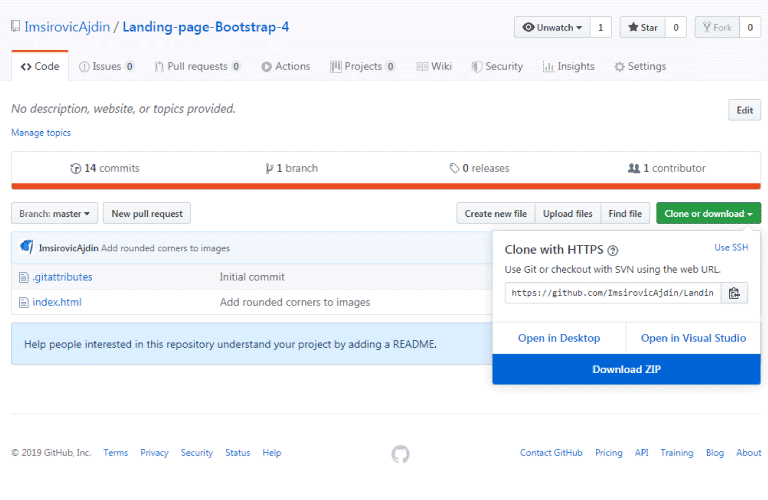Click the Manage topics link
Screen dimensions: 768x500
pos(41,133)
